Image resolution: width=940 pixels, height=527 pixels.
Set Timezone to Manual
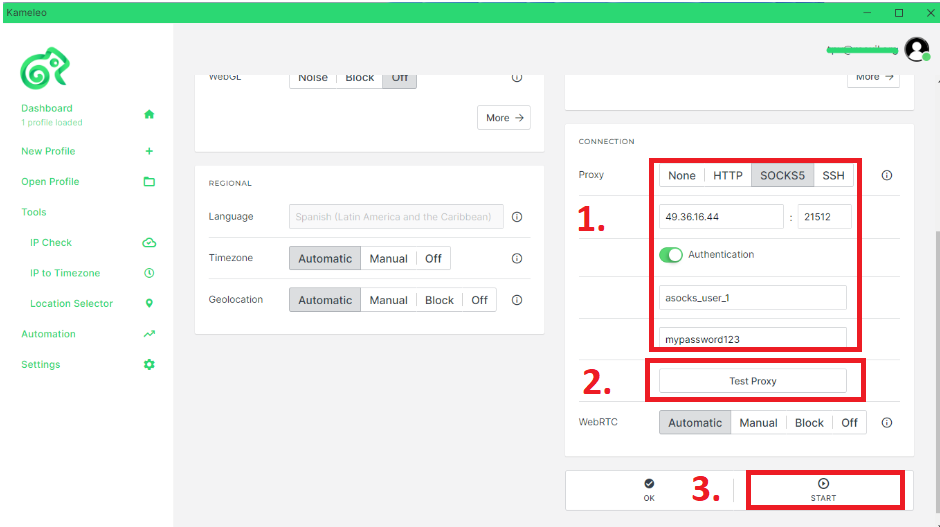coord(388,258)
